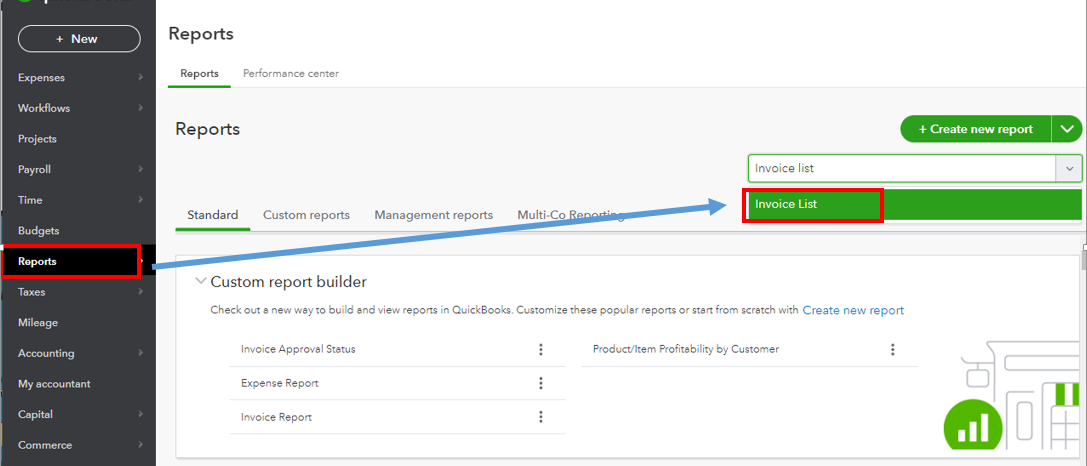Screen dimensions: 1087x466
Task: Open the report search dropdown arrow
Action: [x=1069, y=169]
